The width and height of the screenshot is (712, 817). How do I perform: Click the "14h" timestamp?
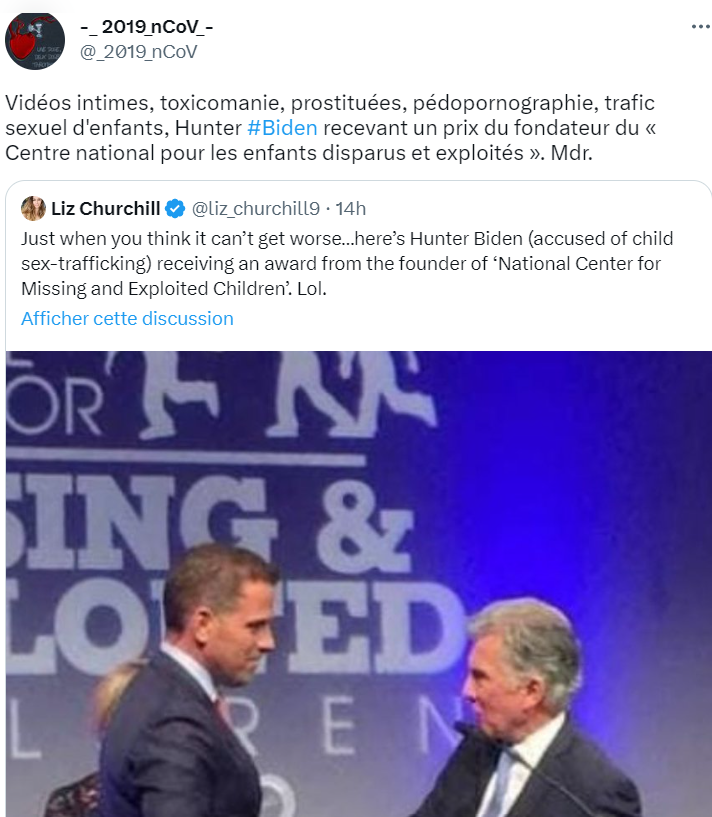[x=351, y=209]
